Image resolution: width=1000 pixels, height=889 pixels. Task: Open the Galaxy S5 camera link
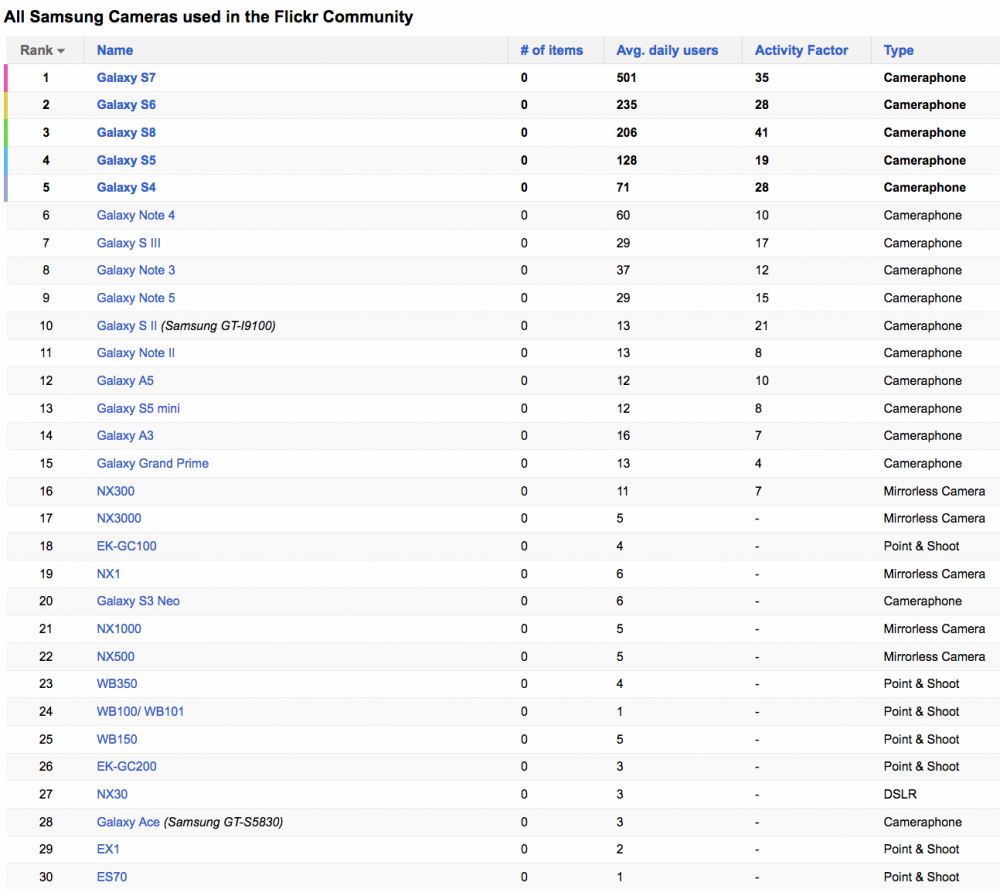click(126, 160)
